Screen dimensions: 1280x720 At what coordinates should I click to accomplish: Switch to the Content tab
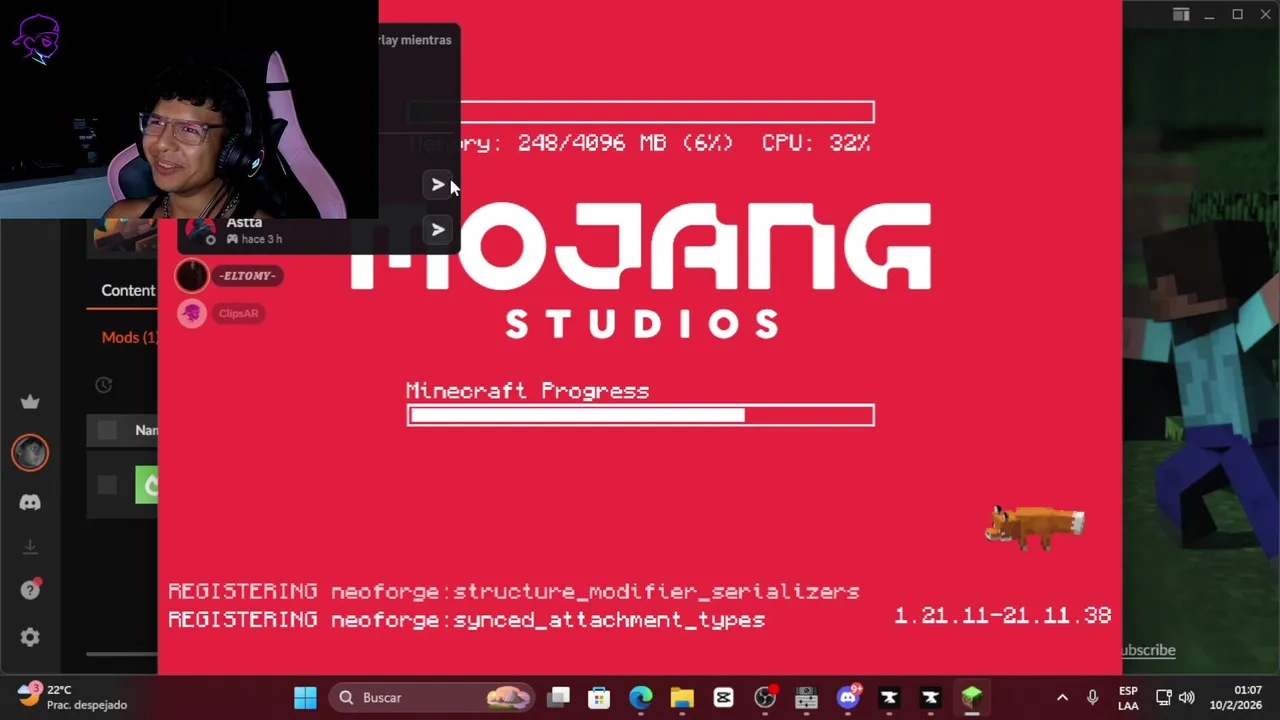128,290
